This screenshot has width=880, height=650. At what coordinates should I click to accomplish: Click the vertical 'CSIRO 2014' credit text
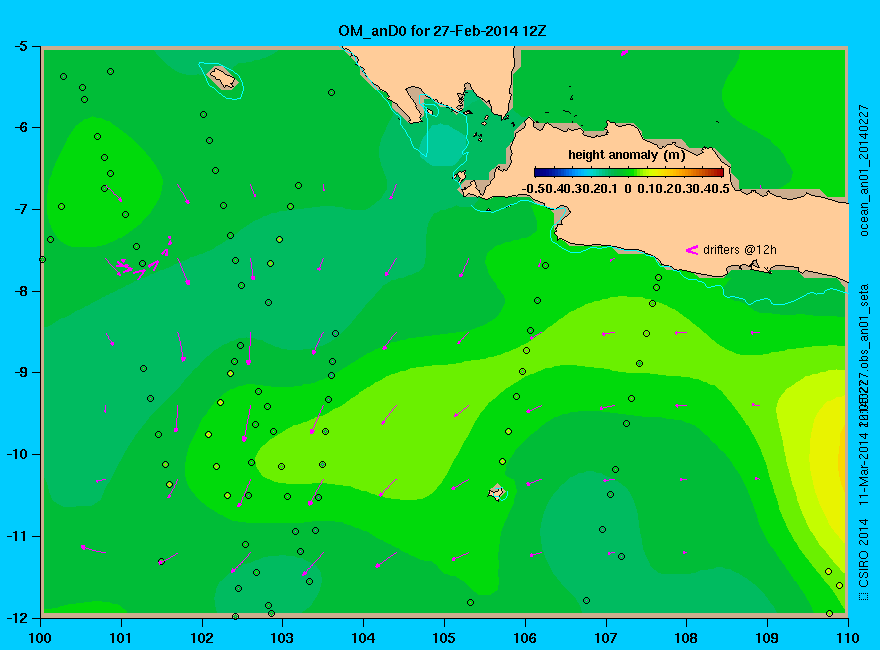(864, 553)
